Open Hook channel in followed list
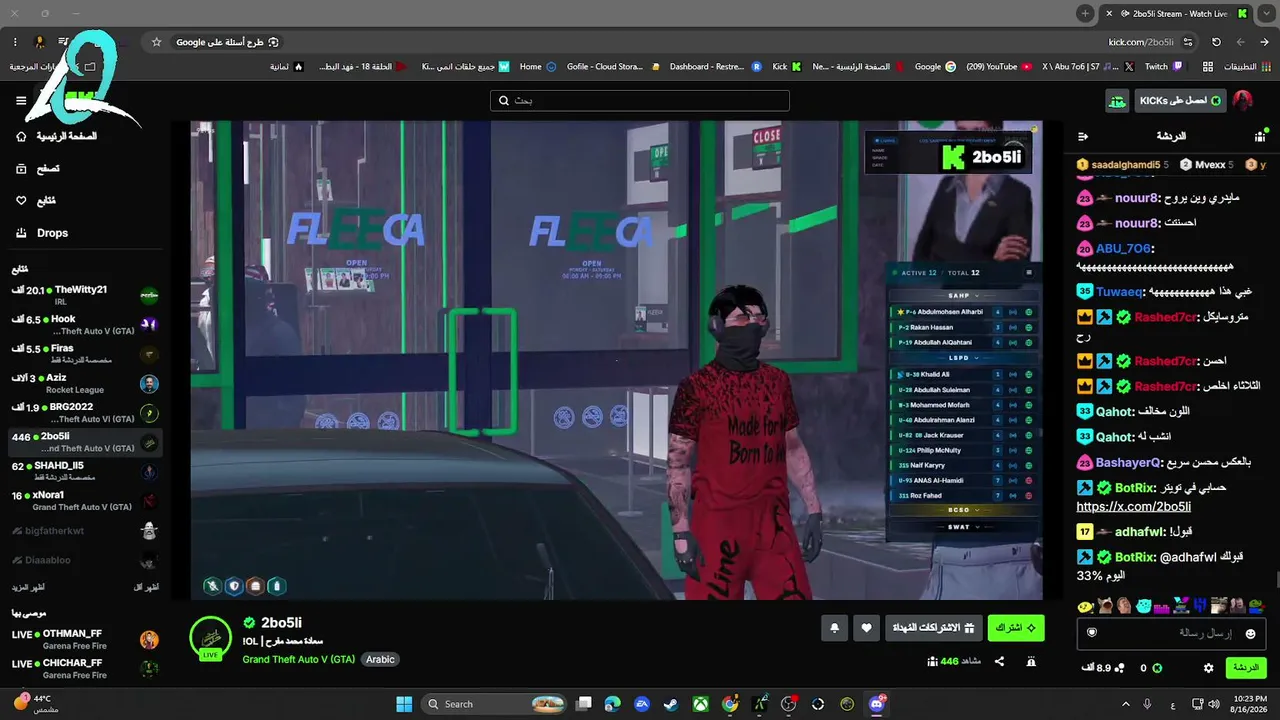This screenshot has height=720, width=1280. 85,325
